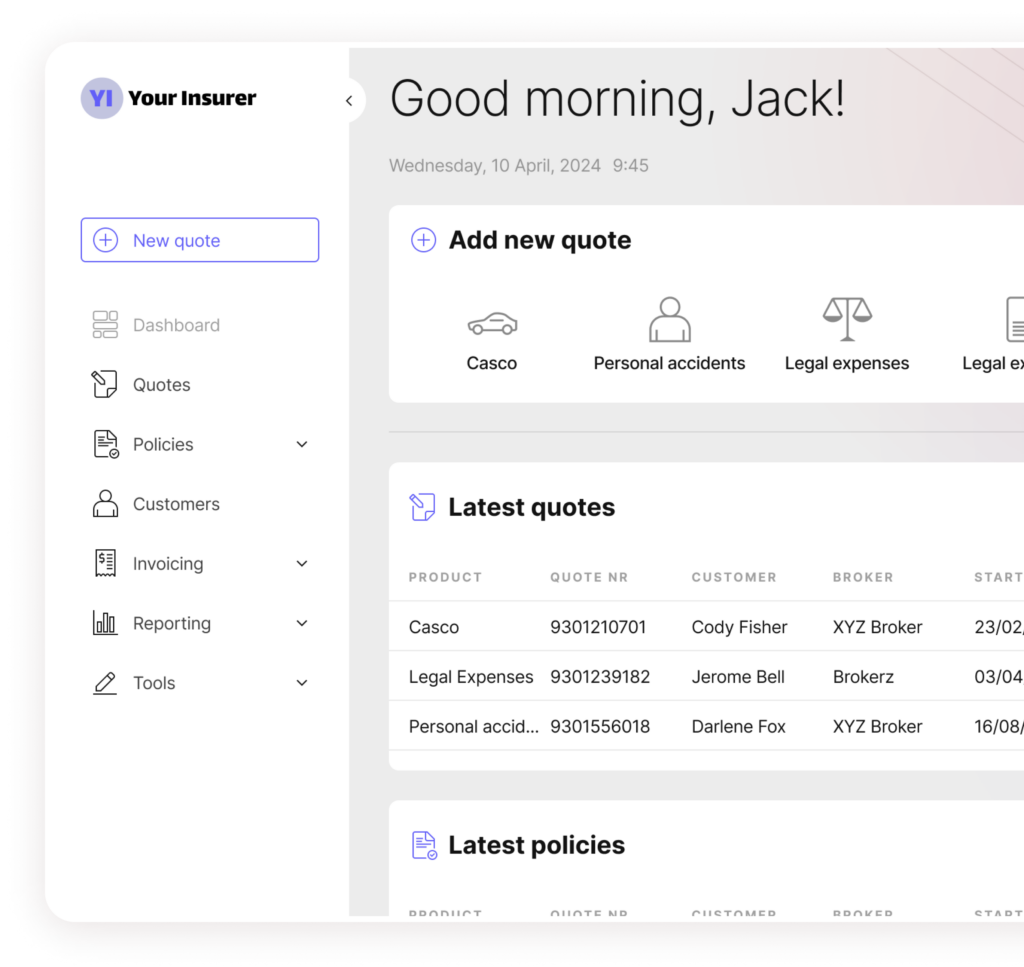Click the date Wednesday, 10 April, 2024
Screen dimensions: 1024x967
(x=495, y=166)
